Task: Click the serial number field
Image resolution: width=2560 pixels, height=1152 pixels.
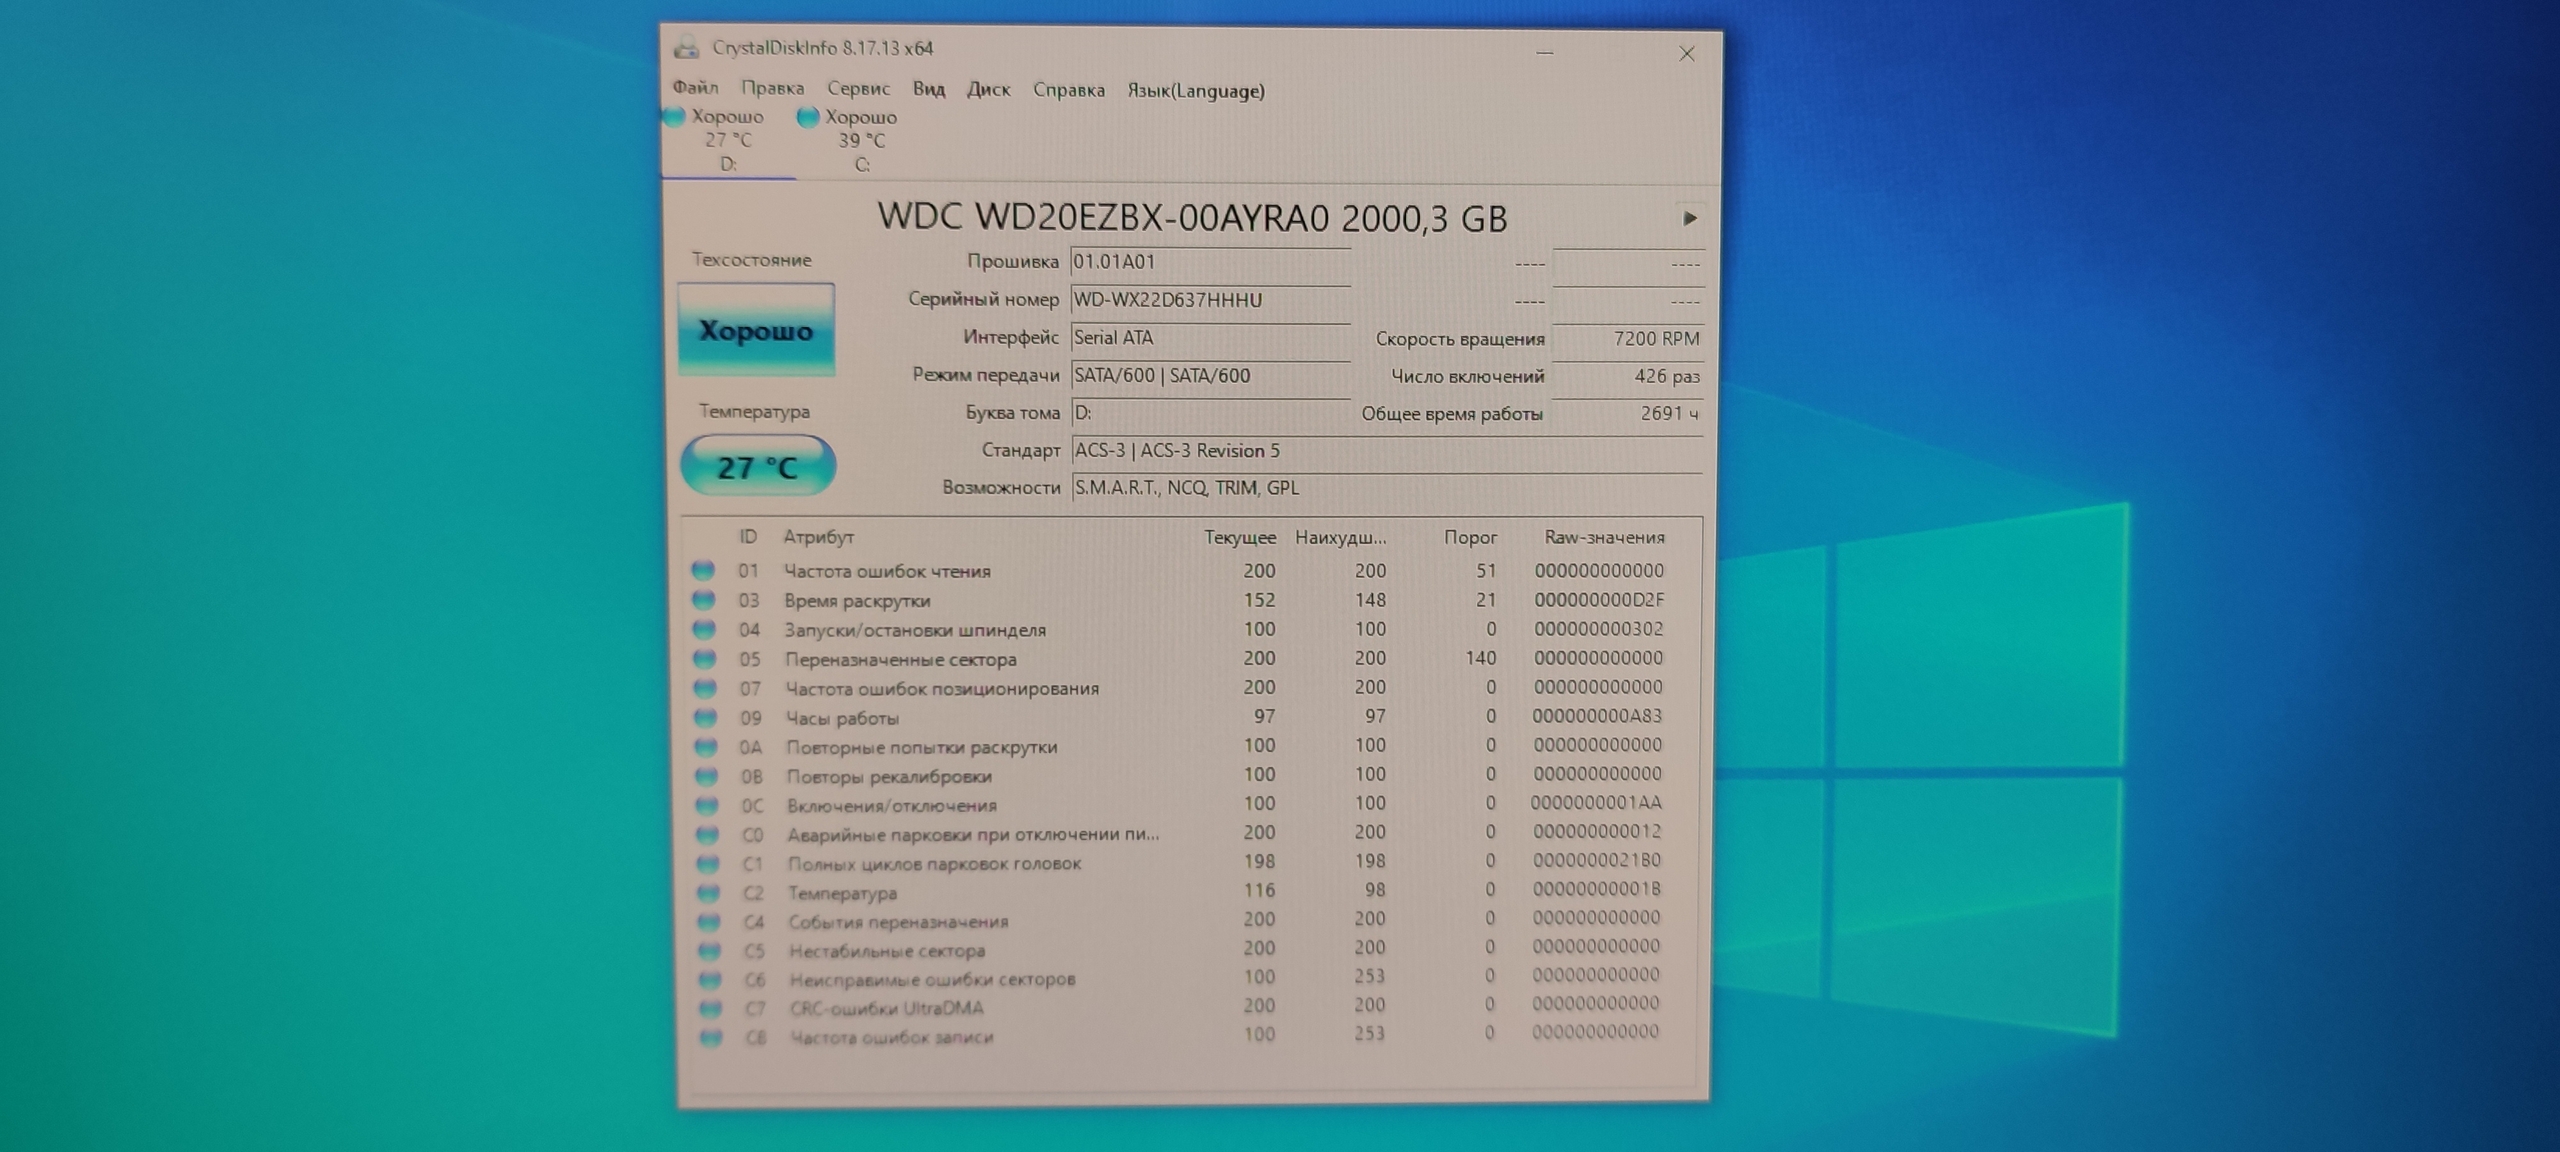Action: [1209, 300]
